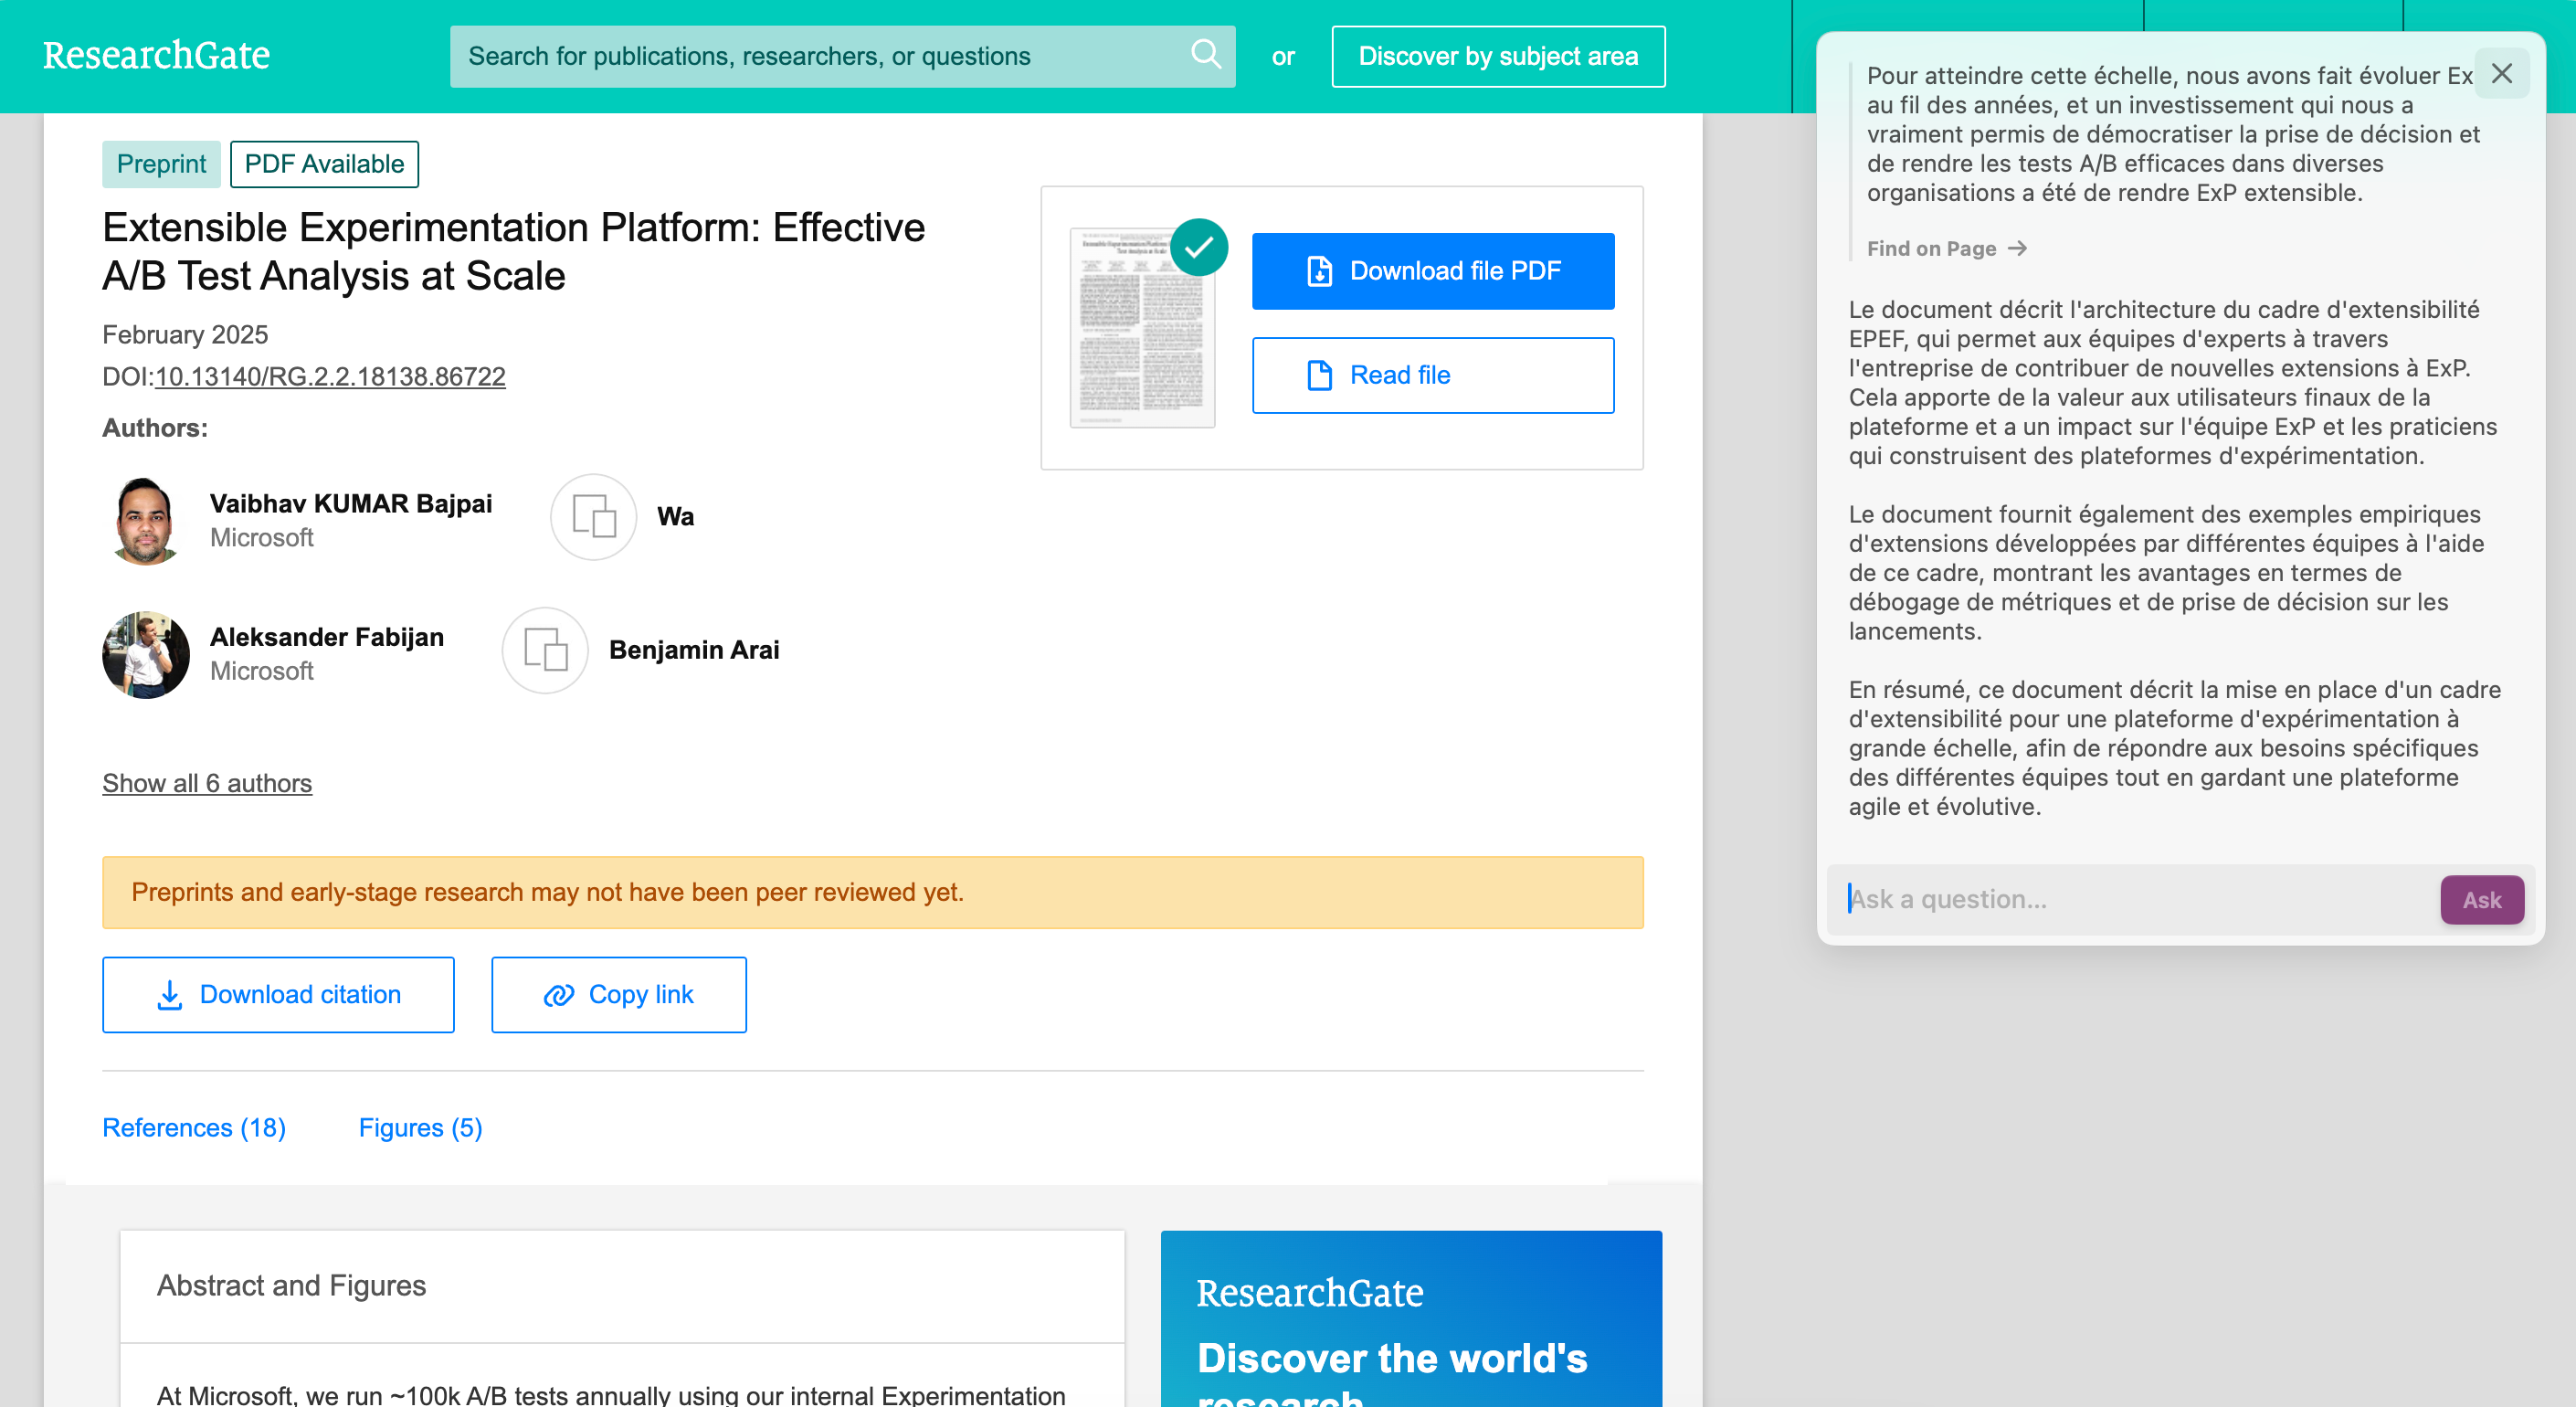Click the search magnifier icon

coord(1206,54)
